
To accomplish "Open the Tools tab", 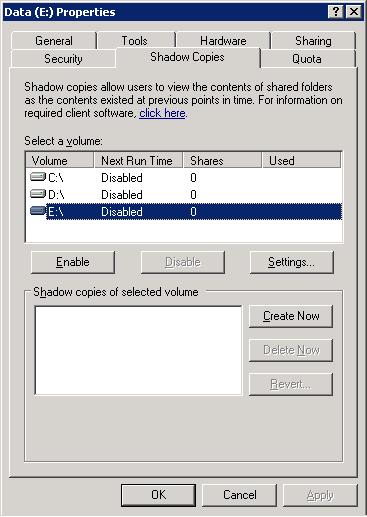I will point(136,41).
